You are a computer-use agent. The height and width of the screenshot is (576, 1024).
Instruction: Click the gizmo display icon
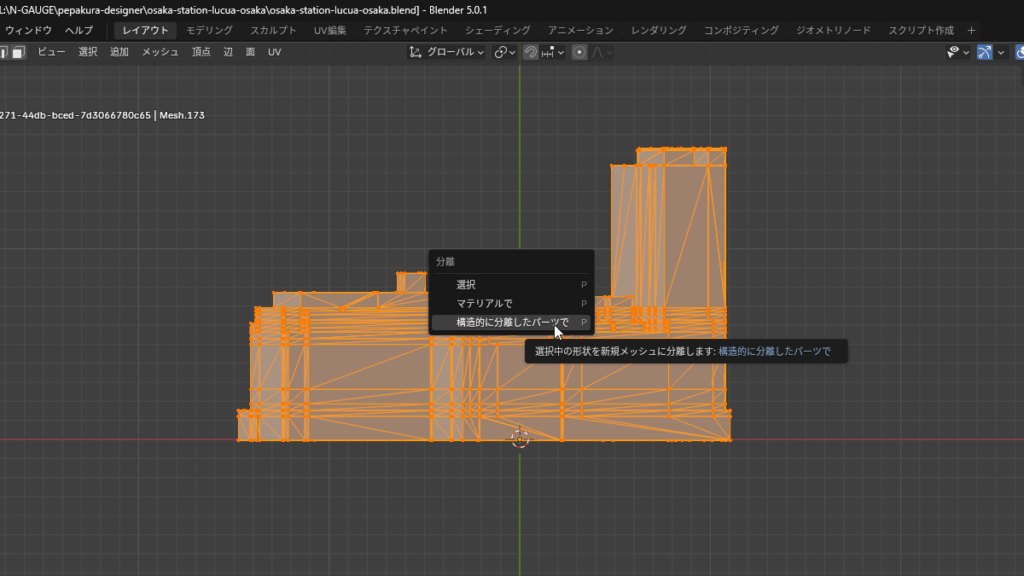tap(985, 52)
